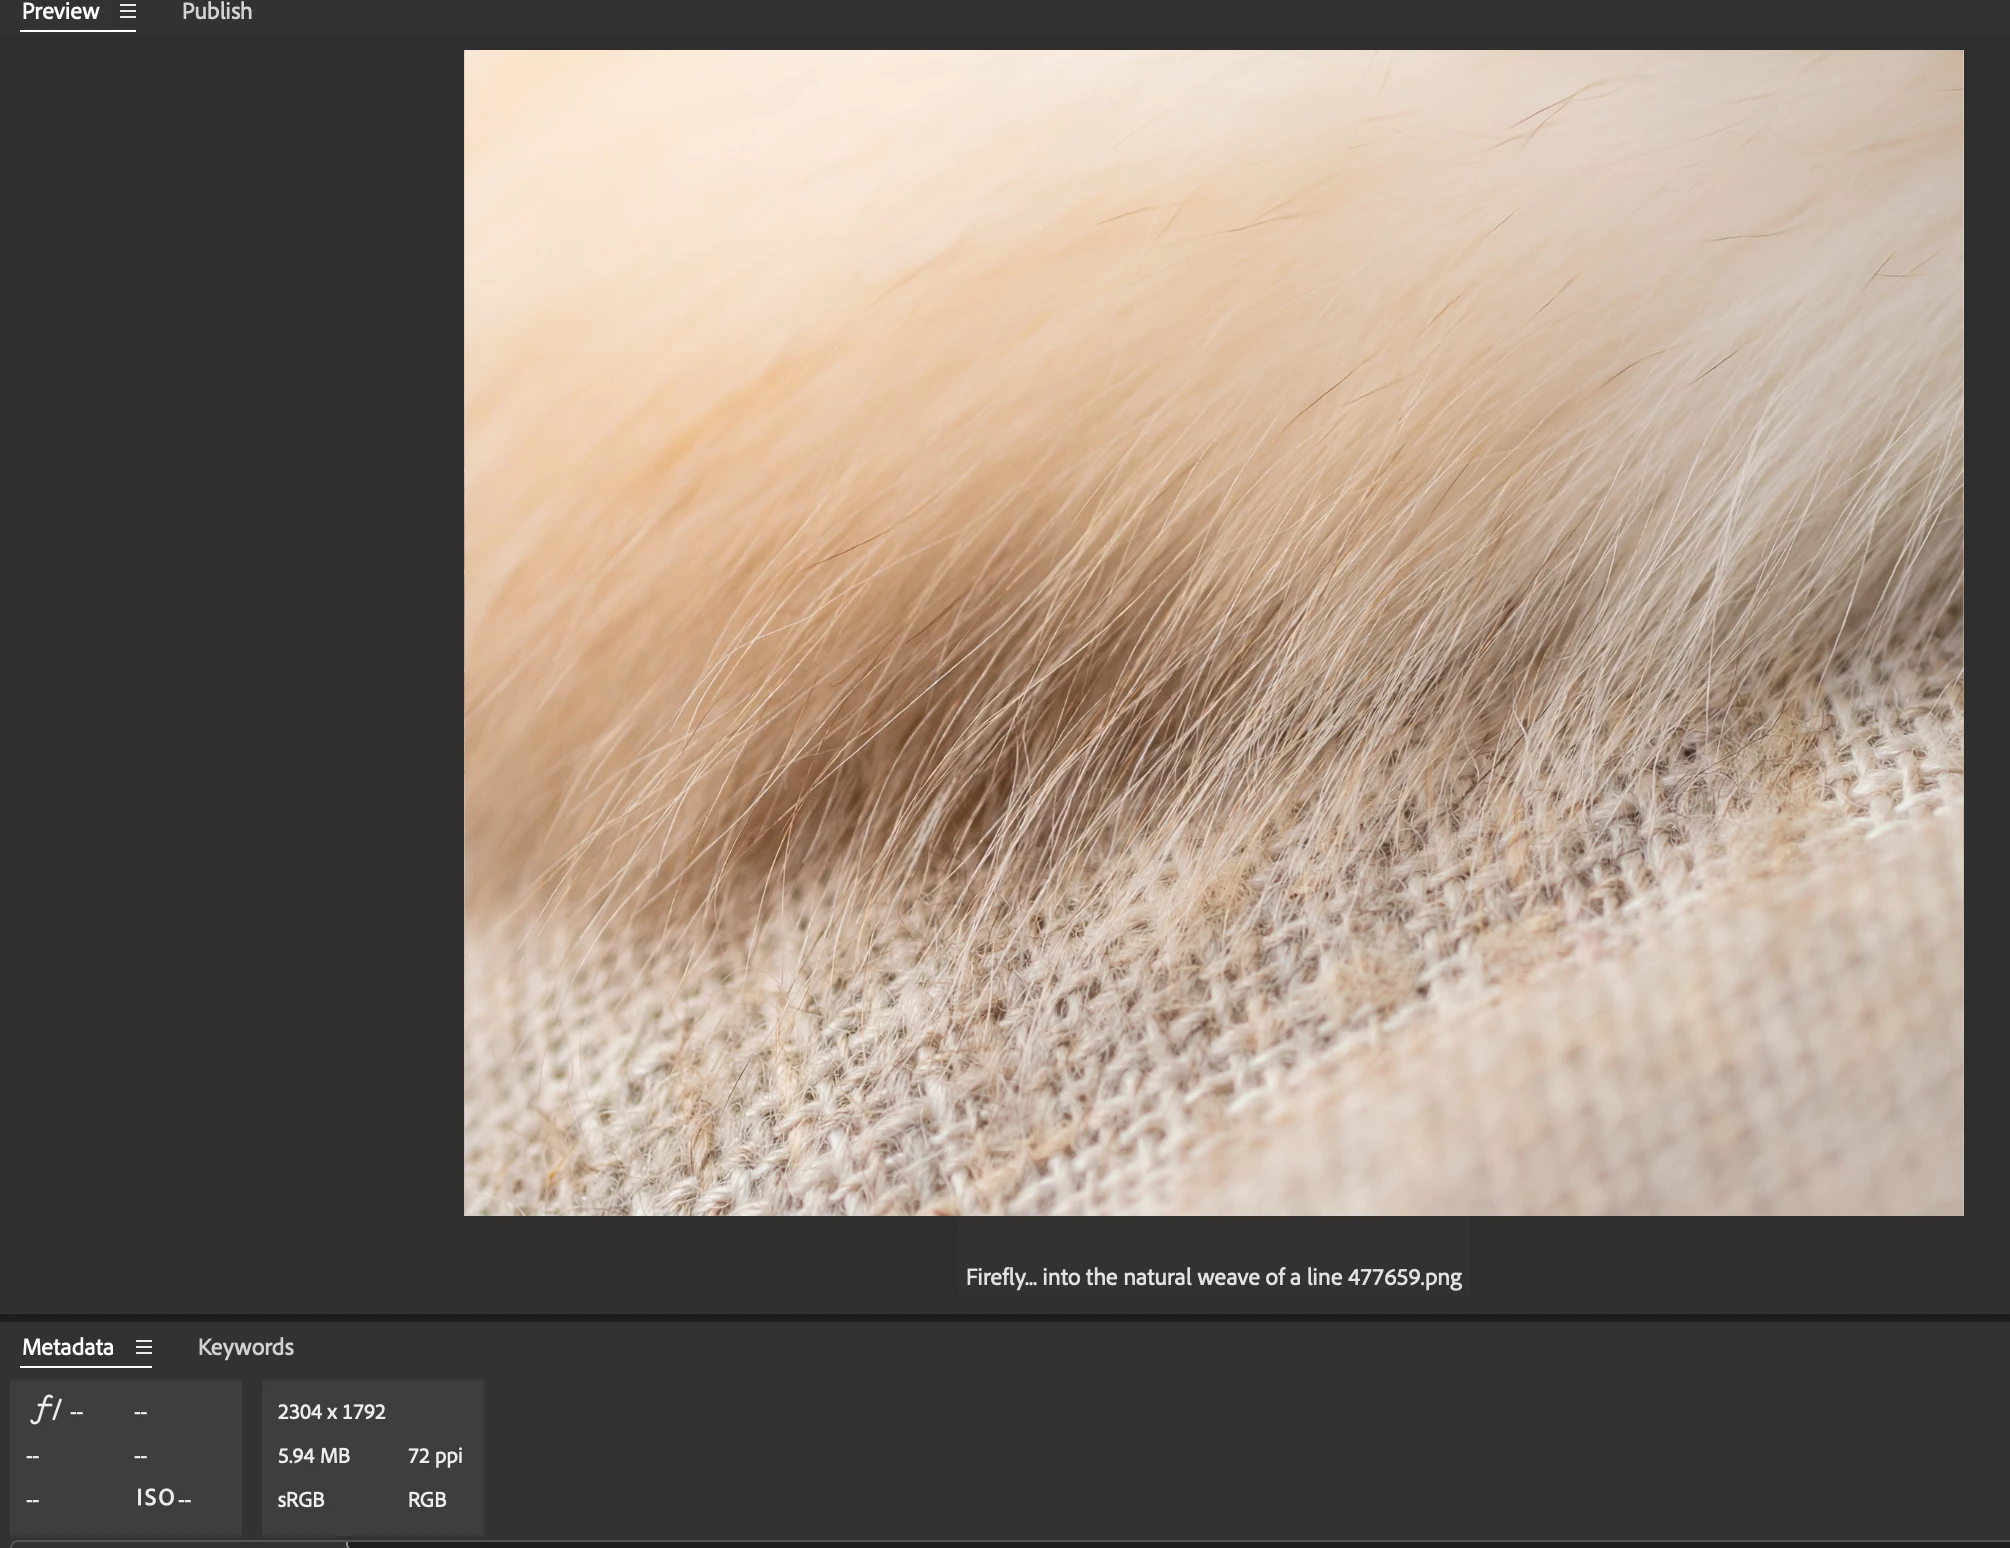Click the 5.94 MB file size value
2010x1548 pixels.
(x=313, y=1456)
